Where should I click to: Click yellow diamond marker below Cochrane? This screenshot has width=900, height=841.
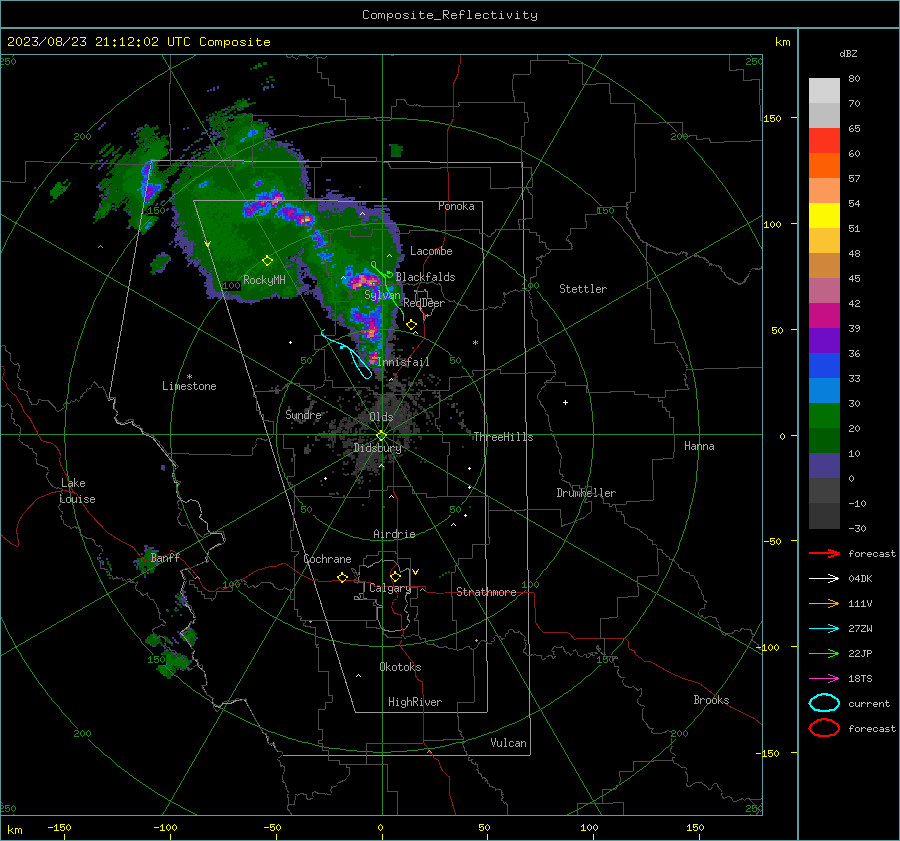(x=342, y=577)
